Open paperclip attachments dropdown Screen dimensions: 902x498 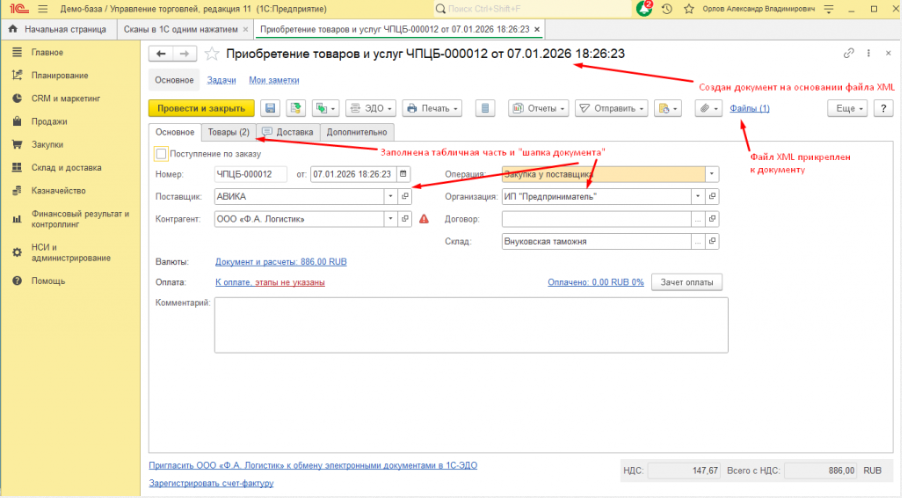pyautogui.click(x=708, y=108)
